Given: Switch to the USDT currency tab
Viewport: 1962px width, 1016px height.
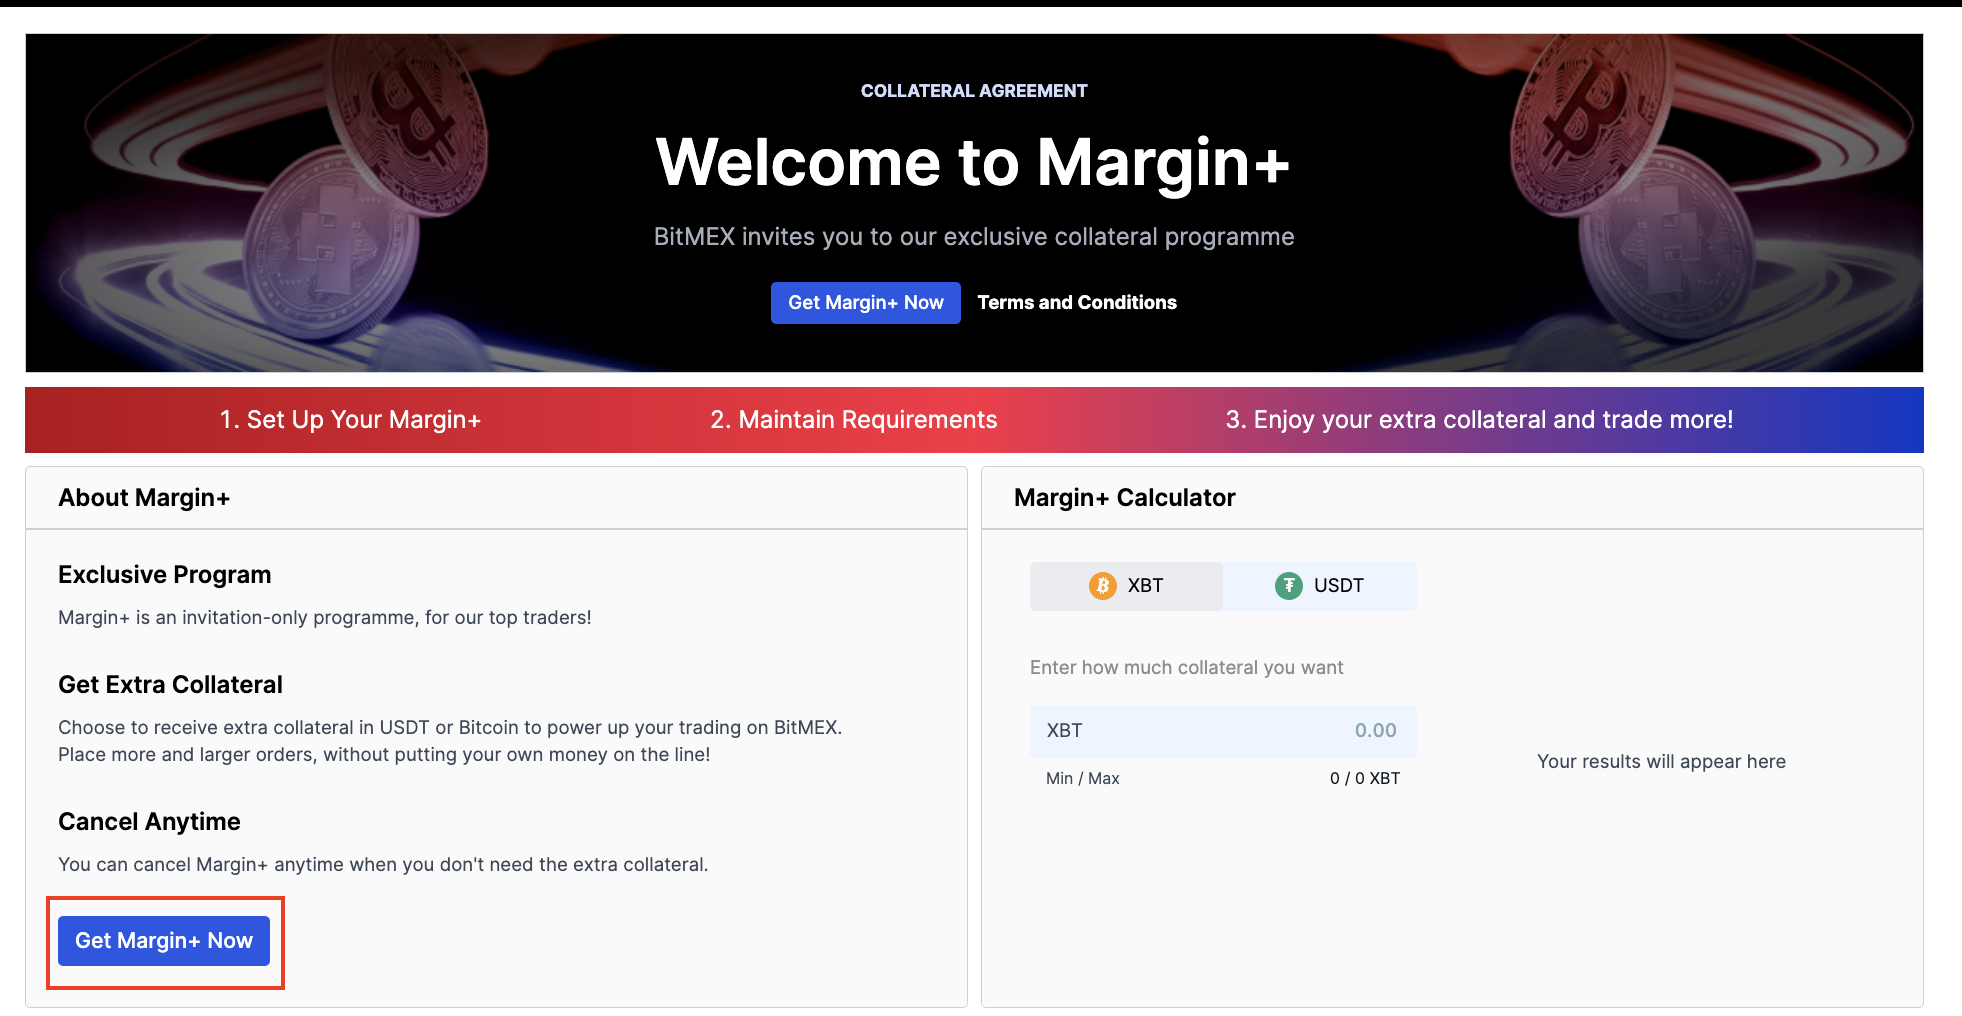Looking at the screenshot, I should coord(1319,586).
